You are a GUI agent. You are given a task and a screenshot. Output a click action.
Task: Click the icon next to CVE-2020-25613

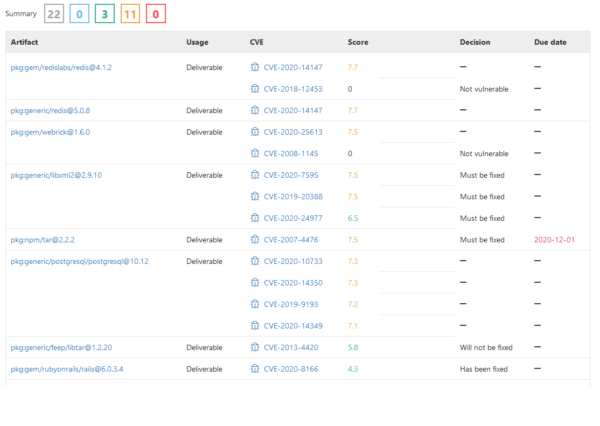coord(255,132)
